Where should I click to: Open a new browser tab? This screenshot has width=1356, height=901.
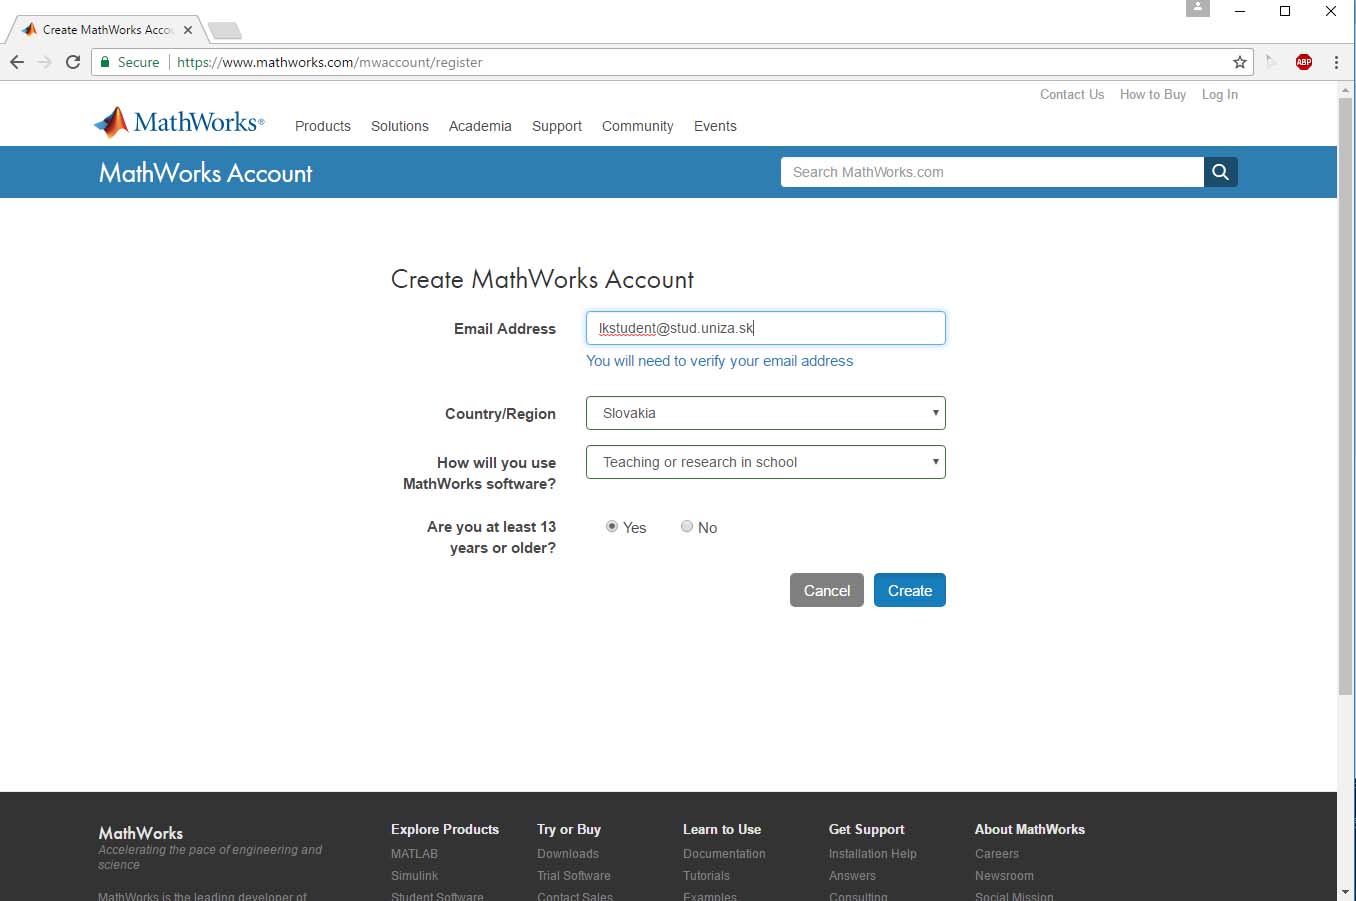coord(225,30)
